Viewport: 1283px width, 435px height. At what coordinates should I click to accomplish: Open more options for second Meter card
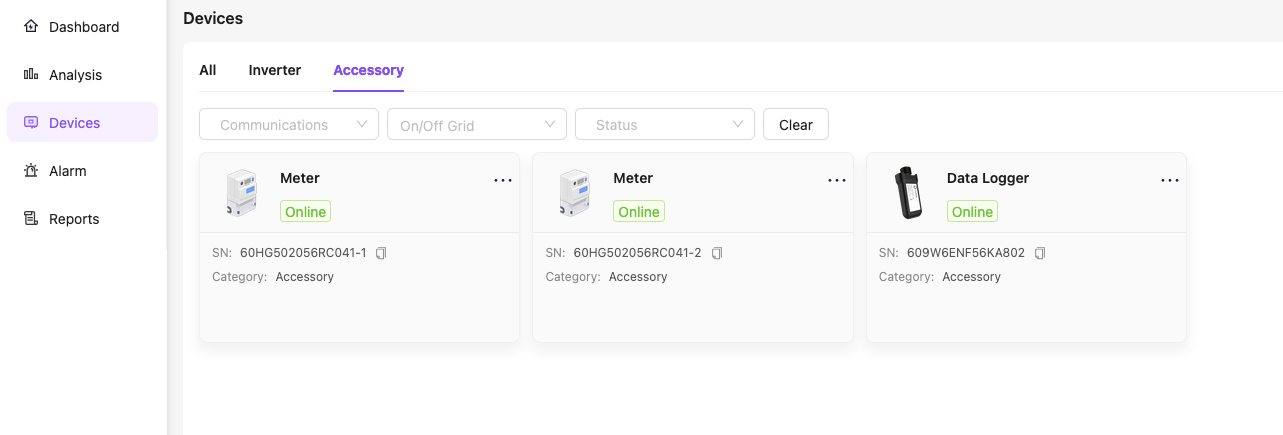click(x=837, y=180)
